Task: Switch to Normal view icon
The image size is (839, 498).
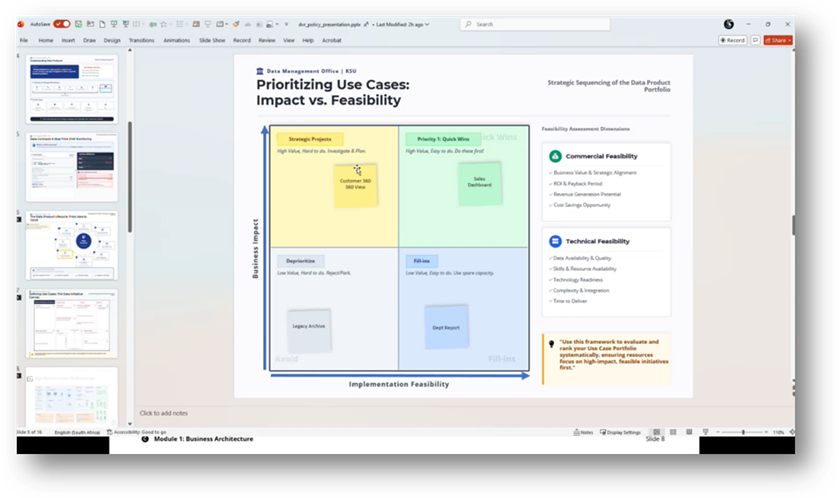Action: coord(657,432)
